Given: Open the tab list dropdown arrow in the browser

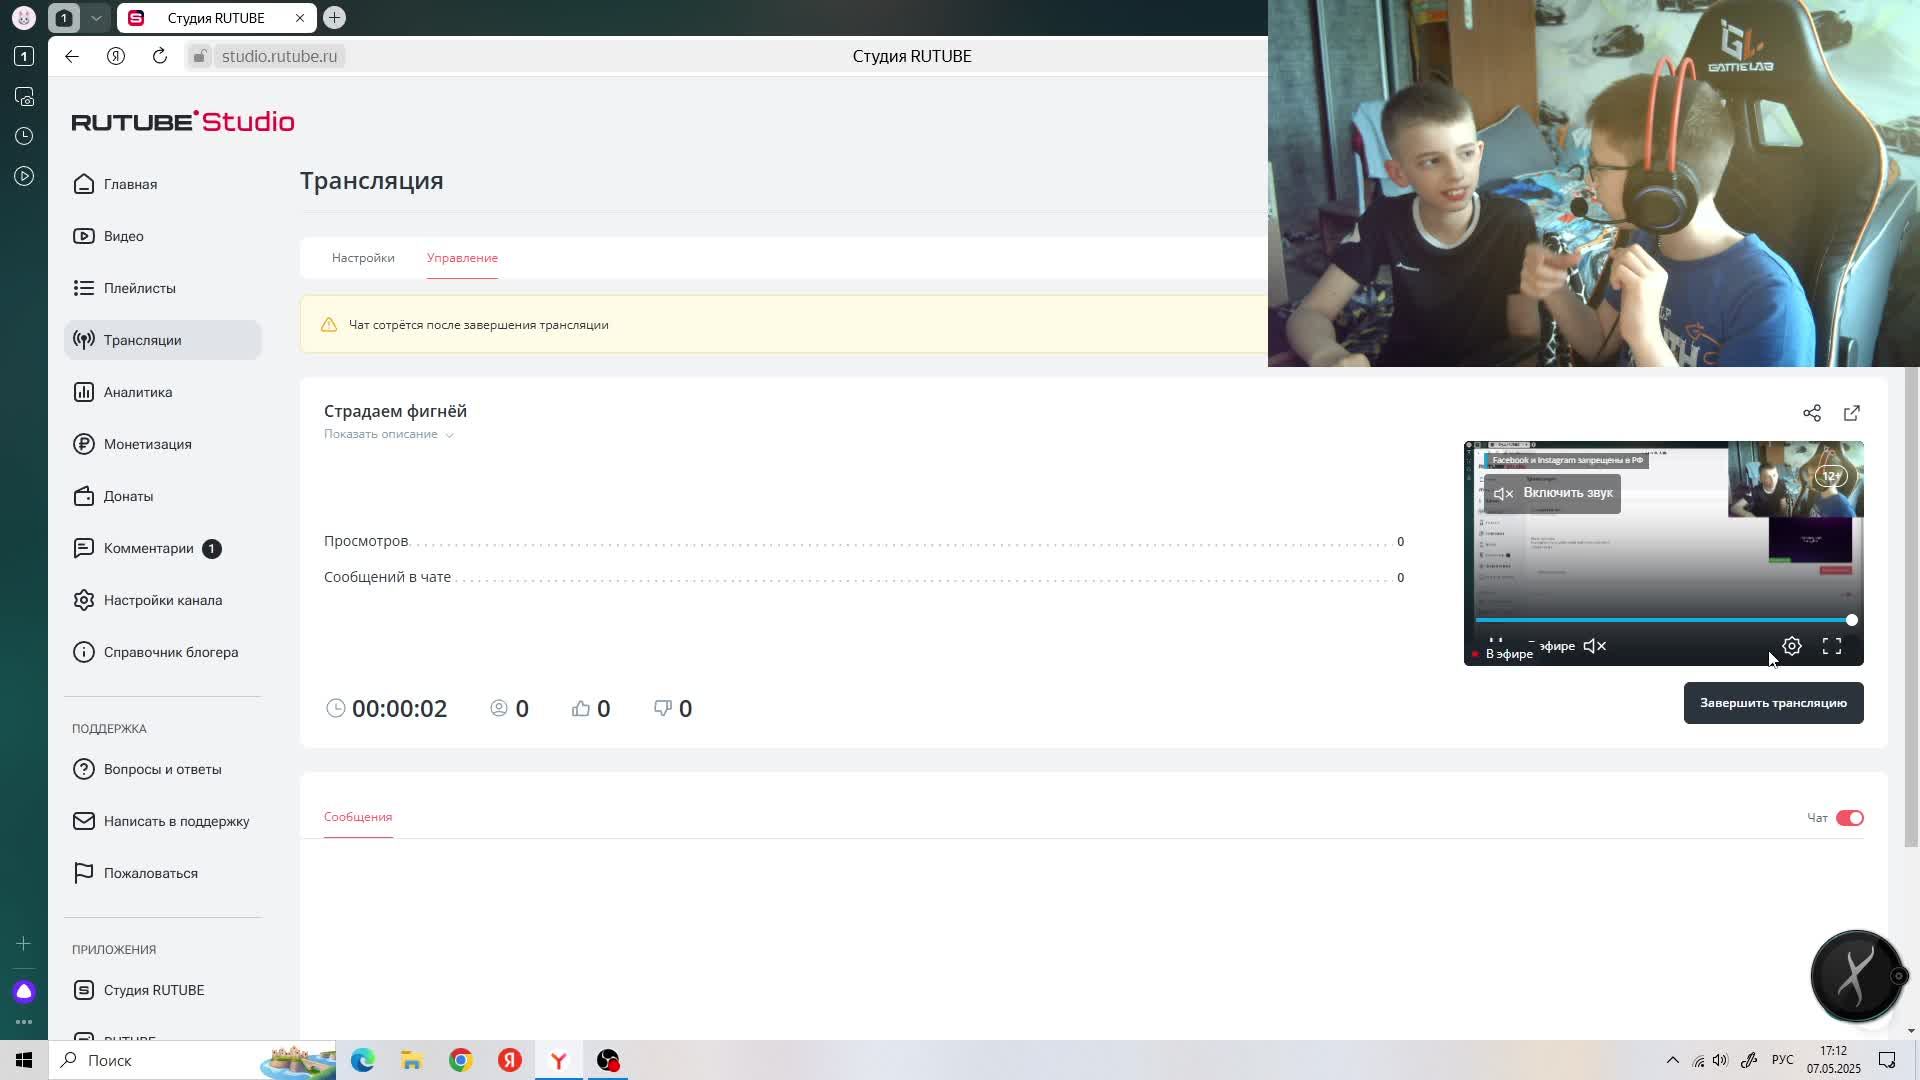Looking at the screenshot, I should [96, 18].
